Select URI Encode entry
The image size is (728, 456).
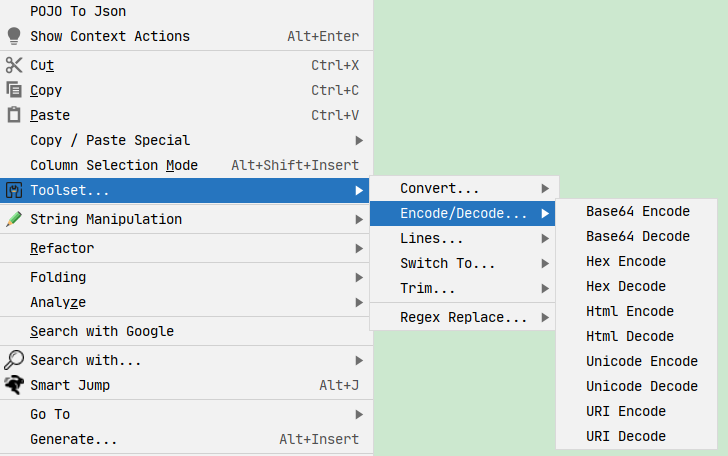pyautogui.click(x=626, y=411)
